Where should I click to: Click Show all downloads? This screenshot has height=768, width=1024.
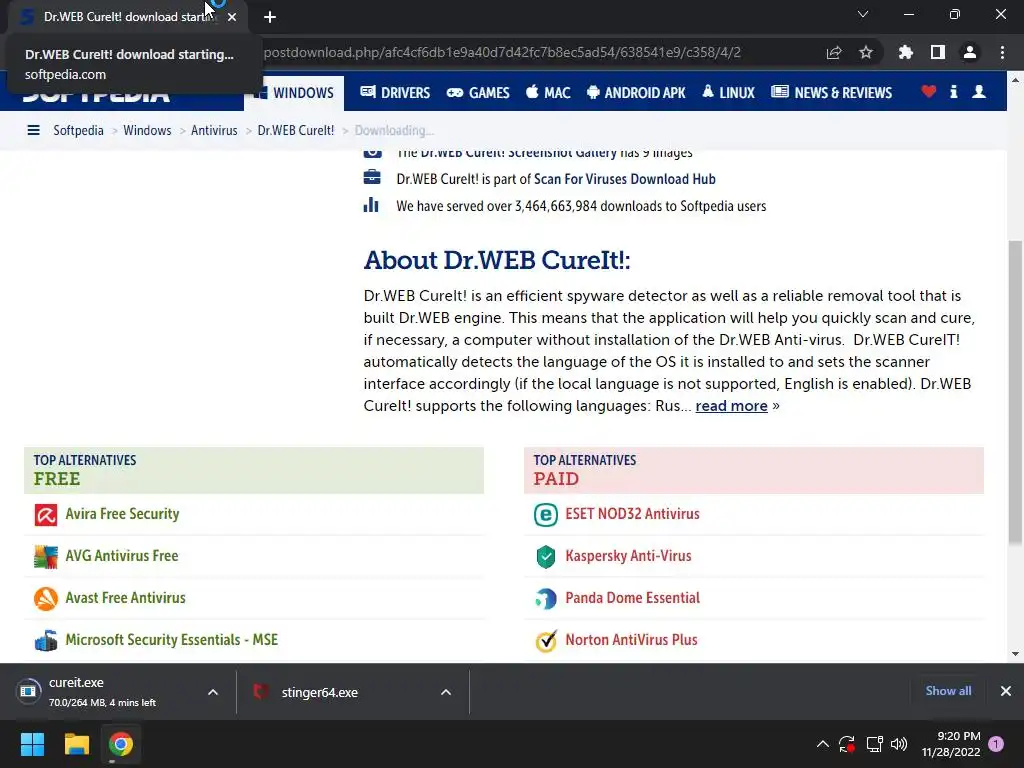pos(948,691)
